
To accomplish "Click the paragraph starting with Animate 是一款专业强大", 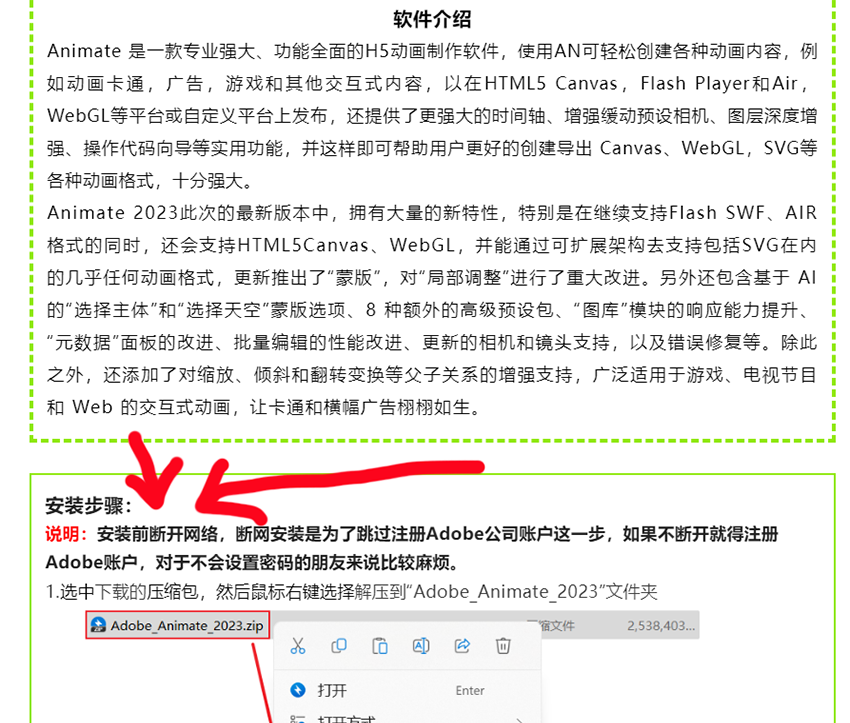I will coord(432,115).
